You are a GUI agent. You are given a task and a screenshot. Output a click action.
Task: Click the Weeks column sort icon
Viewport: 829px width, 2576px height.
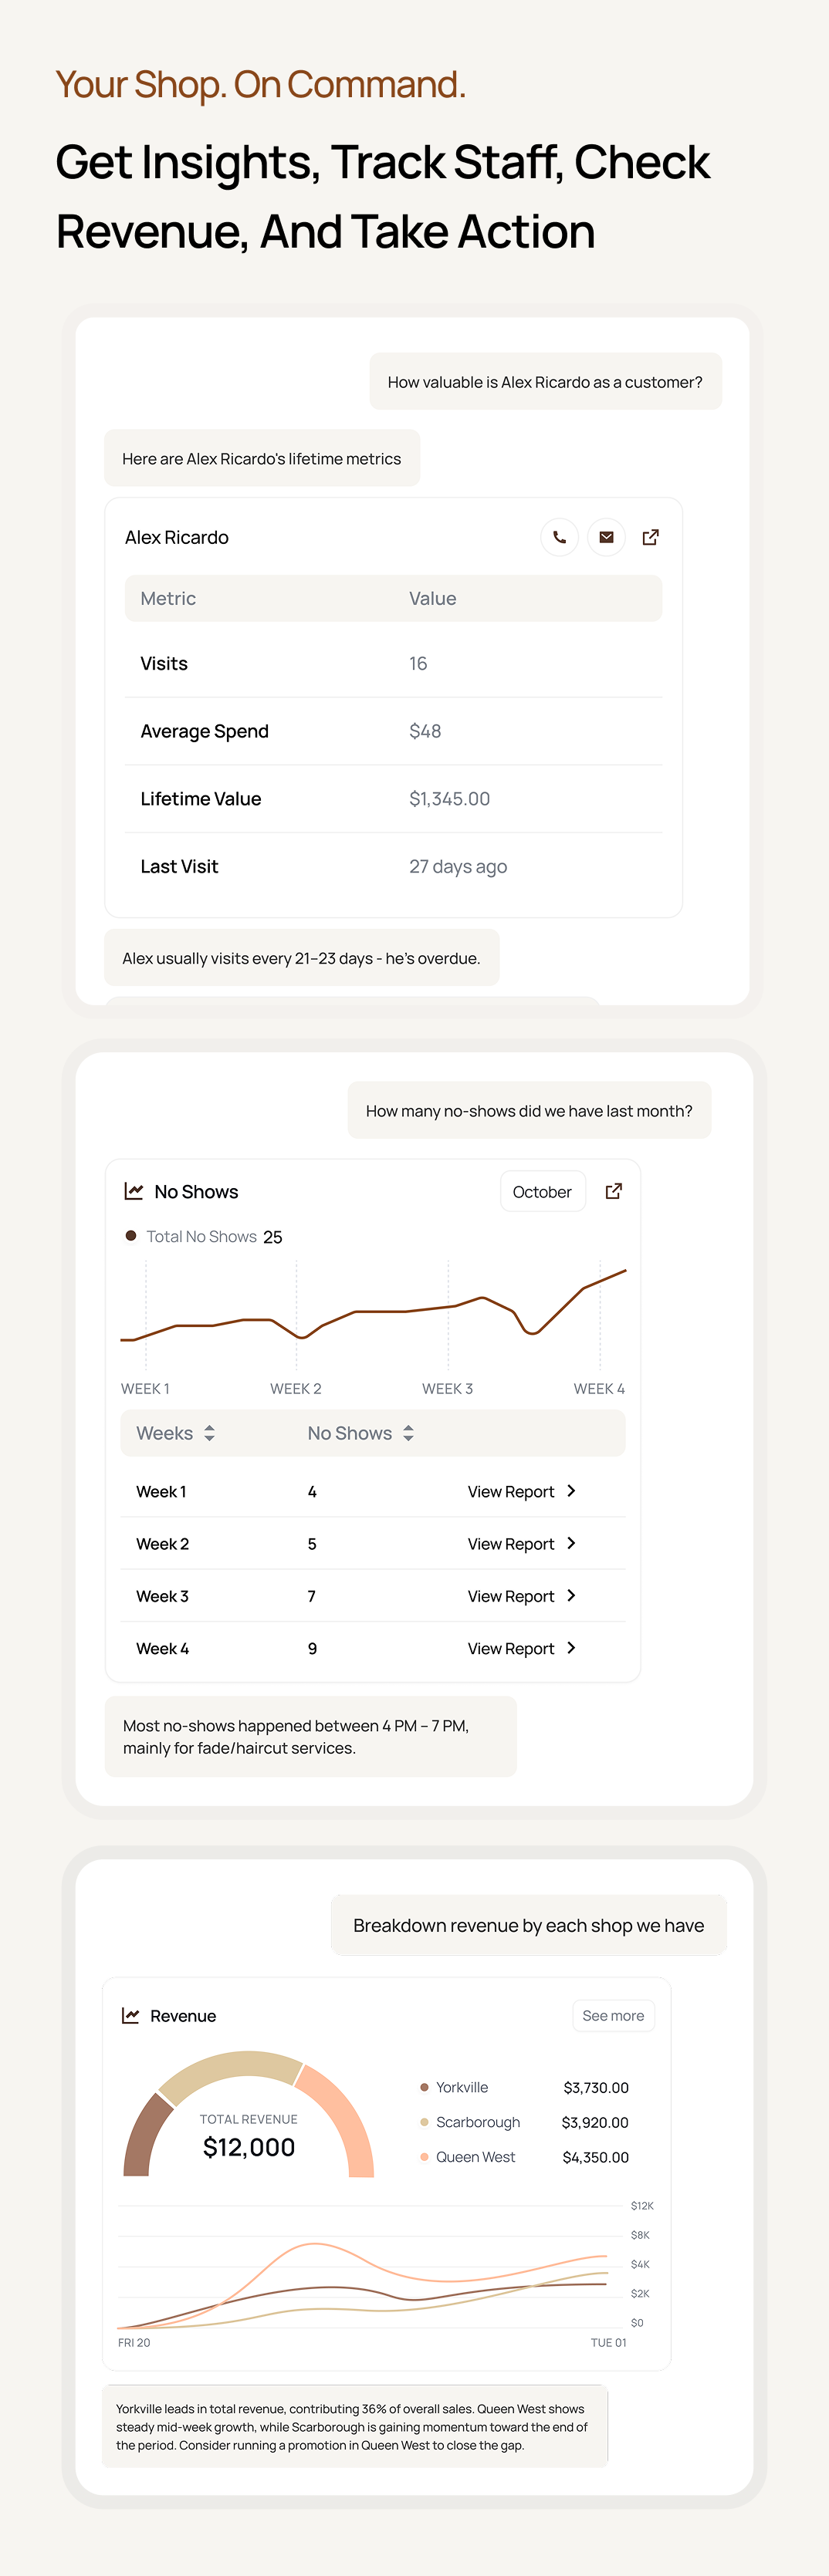pyautogui.click(x=210, y=1433)
